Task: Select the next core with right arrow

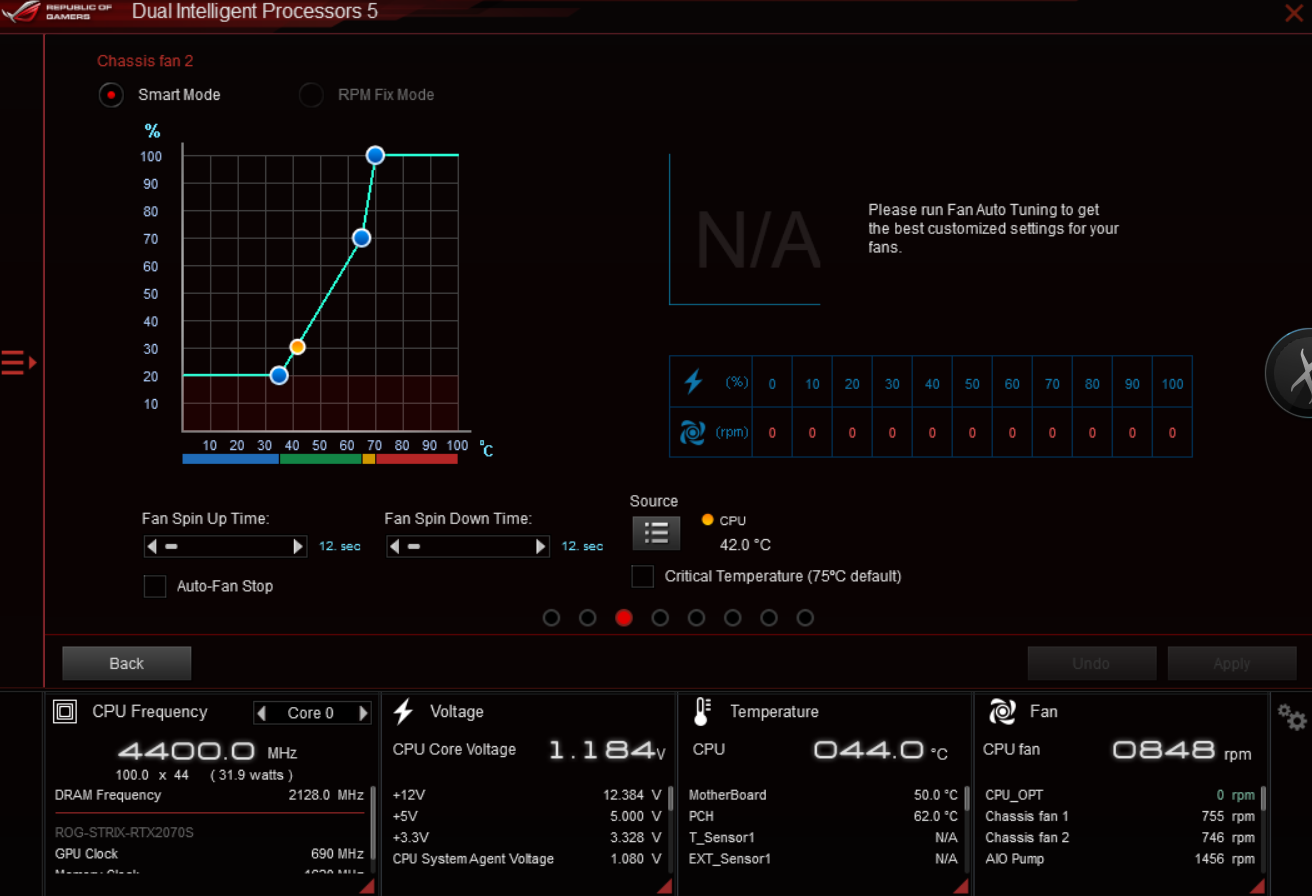Action: 363,713
